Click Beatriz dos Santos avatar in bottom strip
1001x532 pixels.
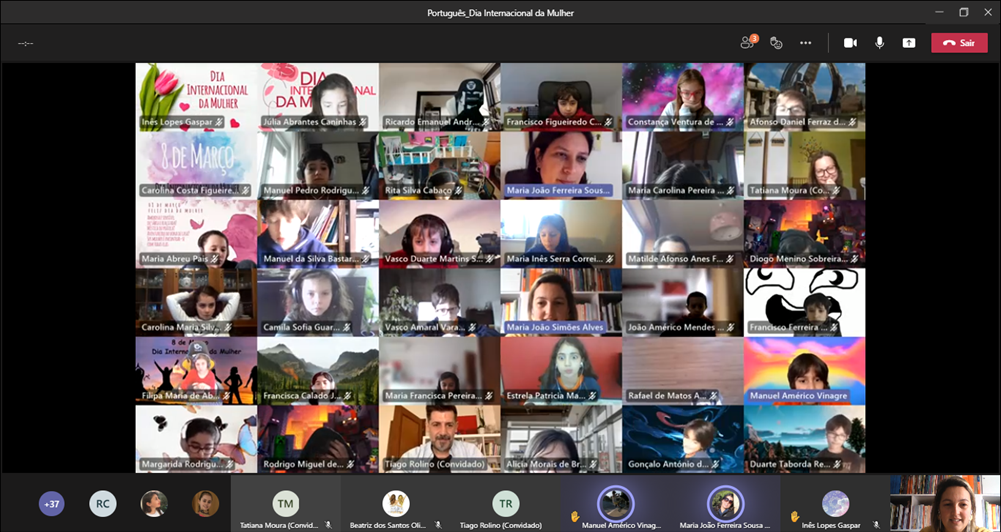(x=396, y=502)
